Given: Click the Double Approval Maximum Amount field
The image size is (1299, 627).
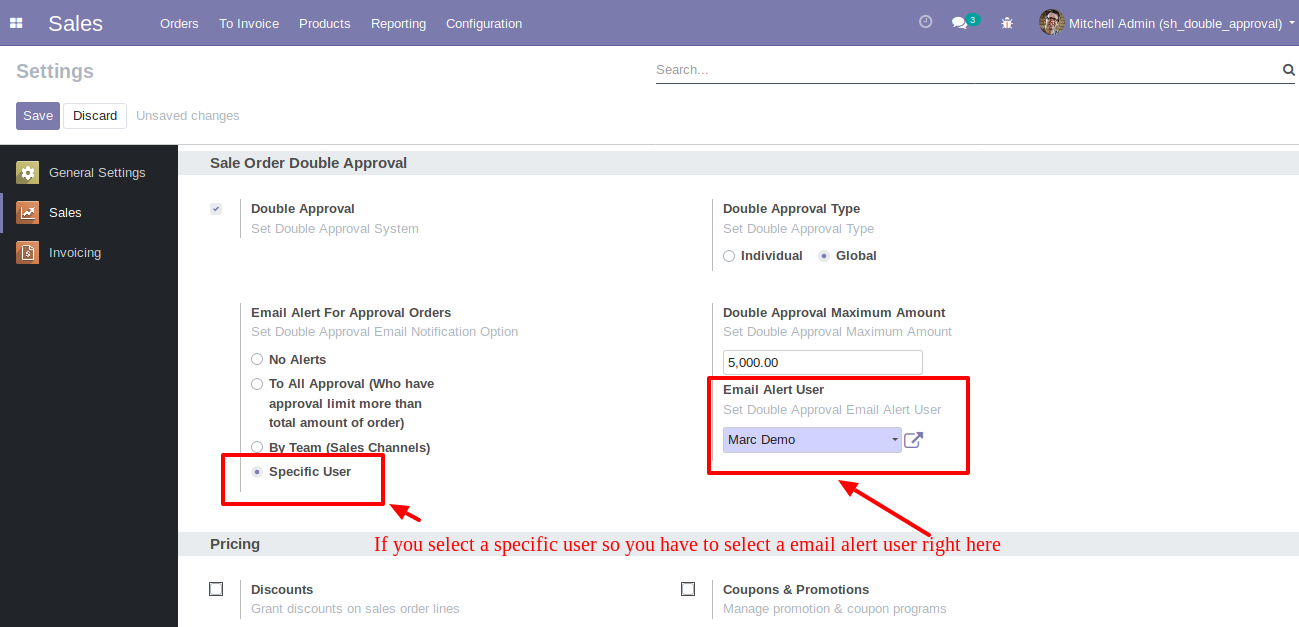Looking at the screenshot, I should pyautogui.click(x=822, y=362).
